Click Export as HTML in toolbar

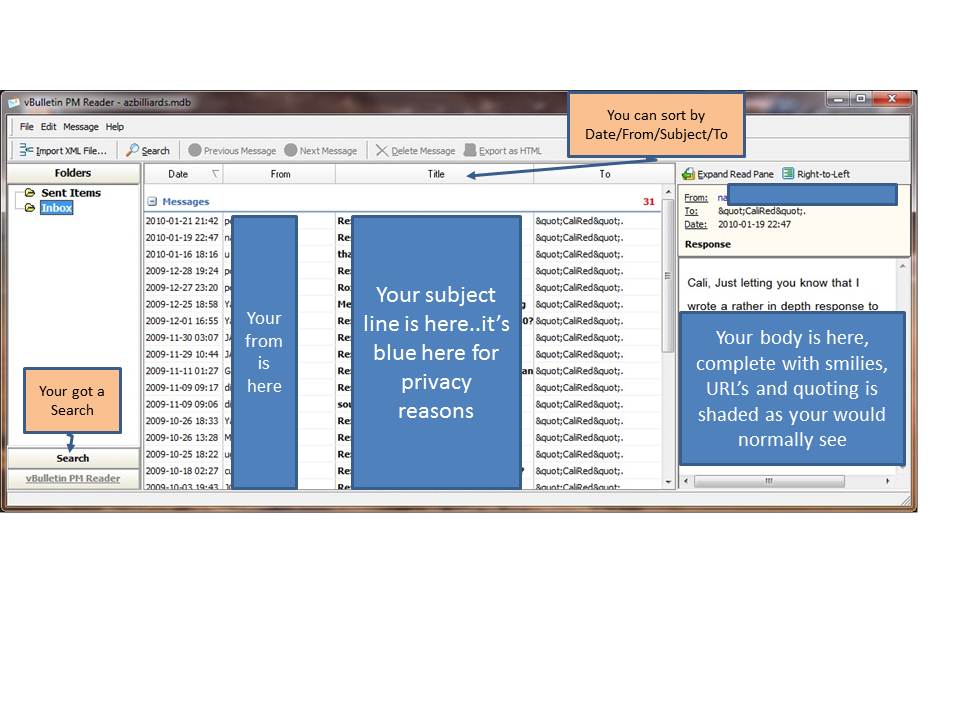470,151
